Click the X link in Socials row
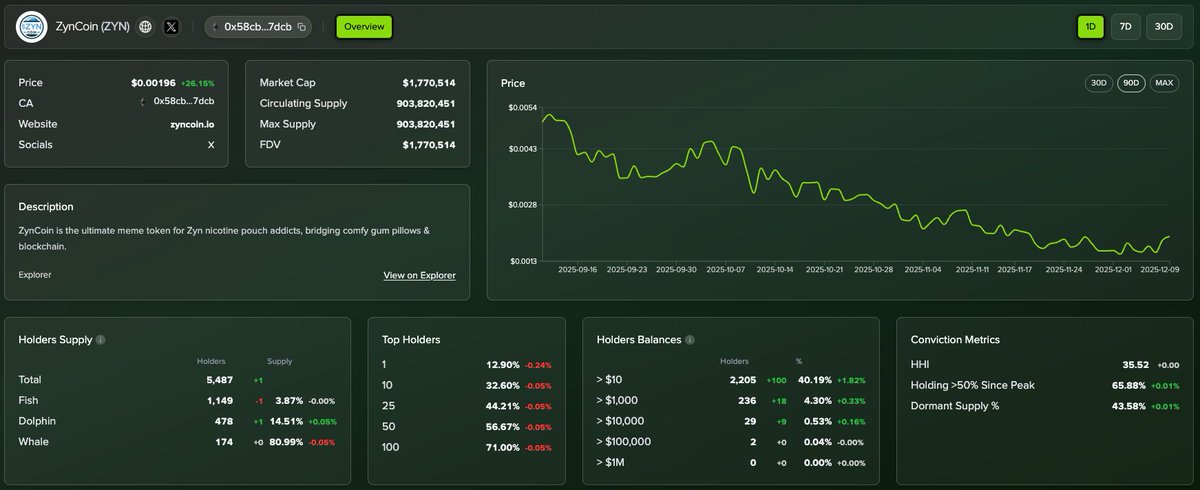 coord(211,145)
